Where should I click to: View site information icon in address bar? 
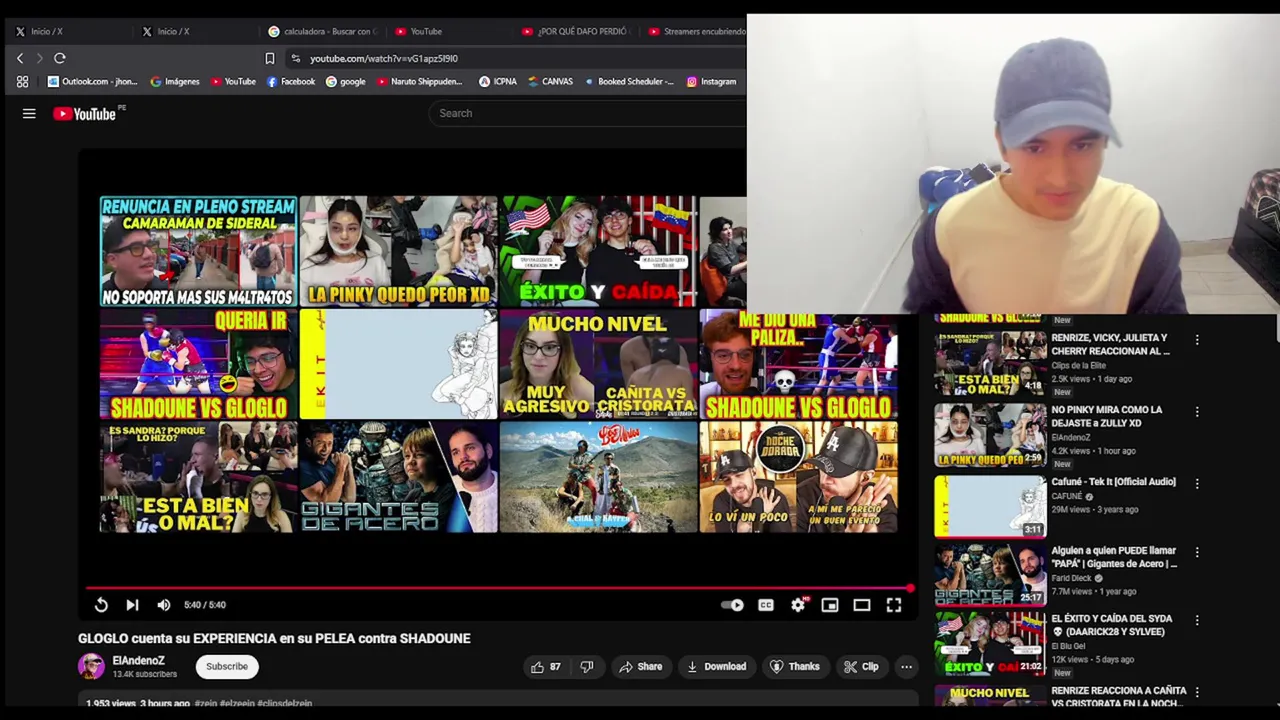click(x=295, y=58)
